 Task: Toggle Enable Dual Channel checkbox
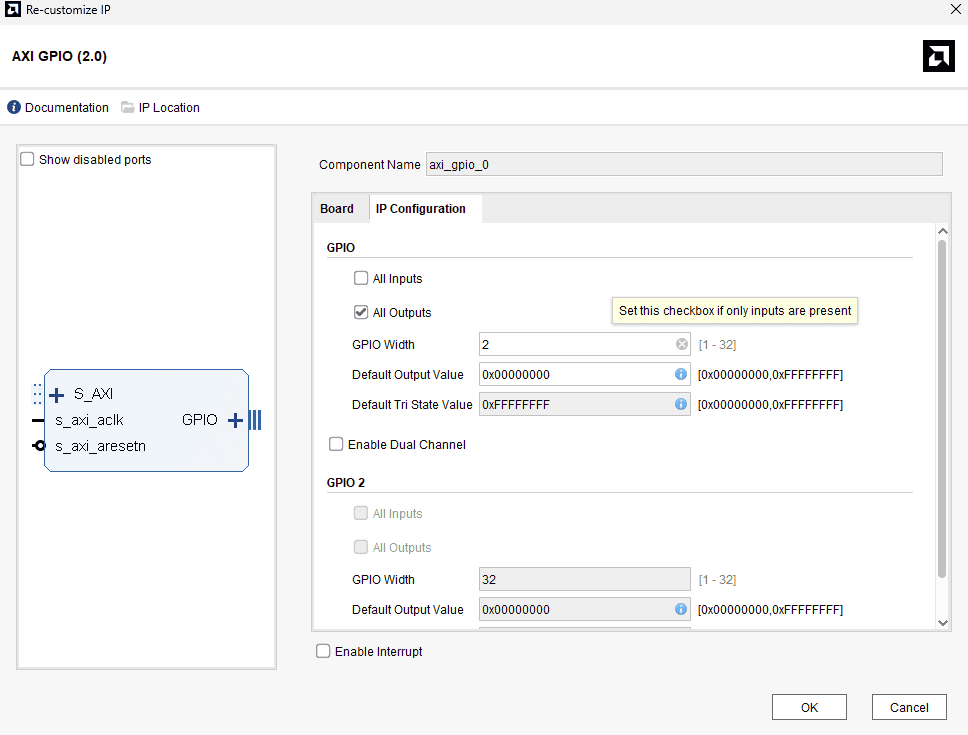[336, 445]
